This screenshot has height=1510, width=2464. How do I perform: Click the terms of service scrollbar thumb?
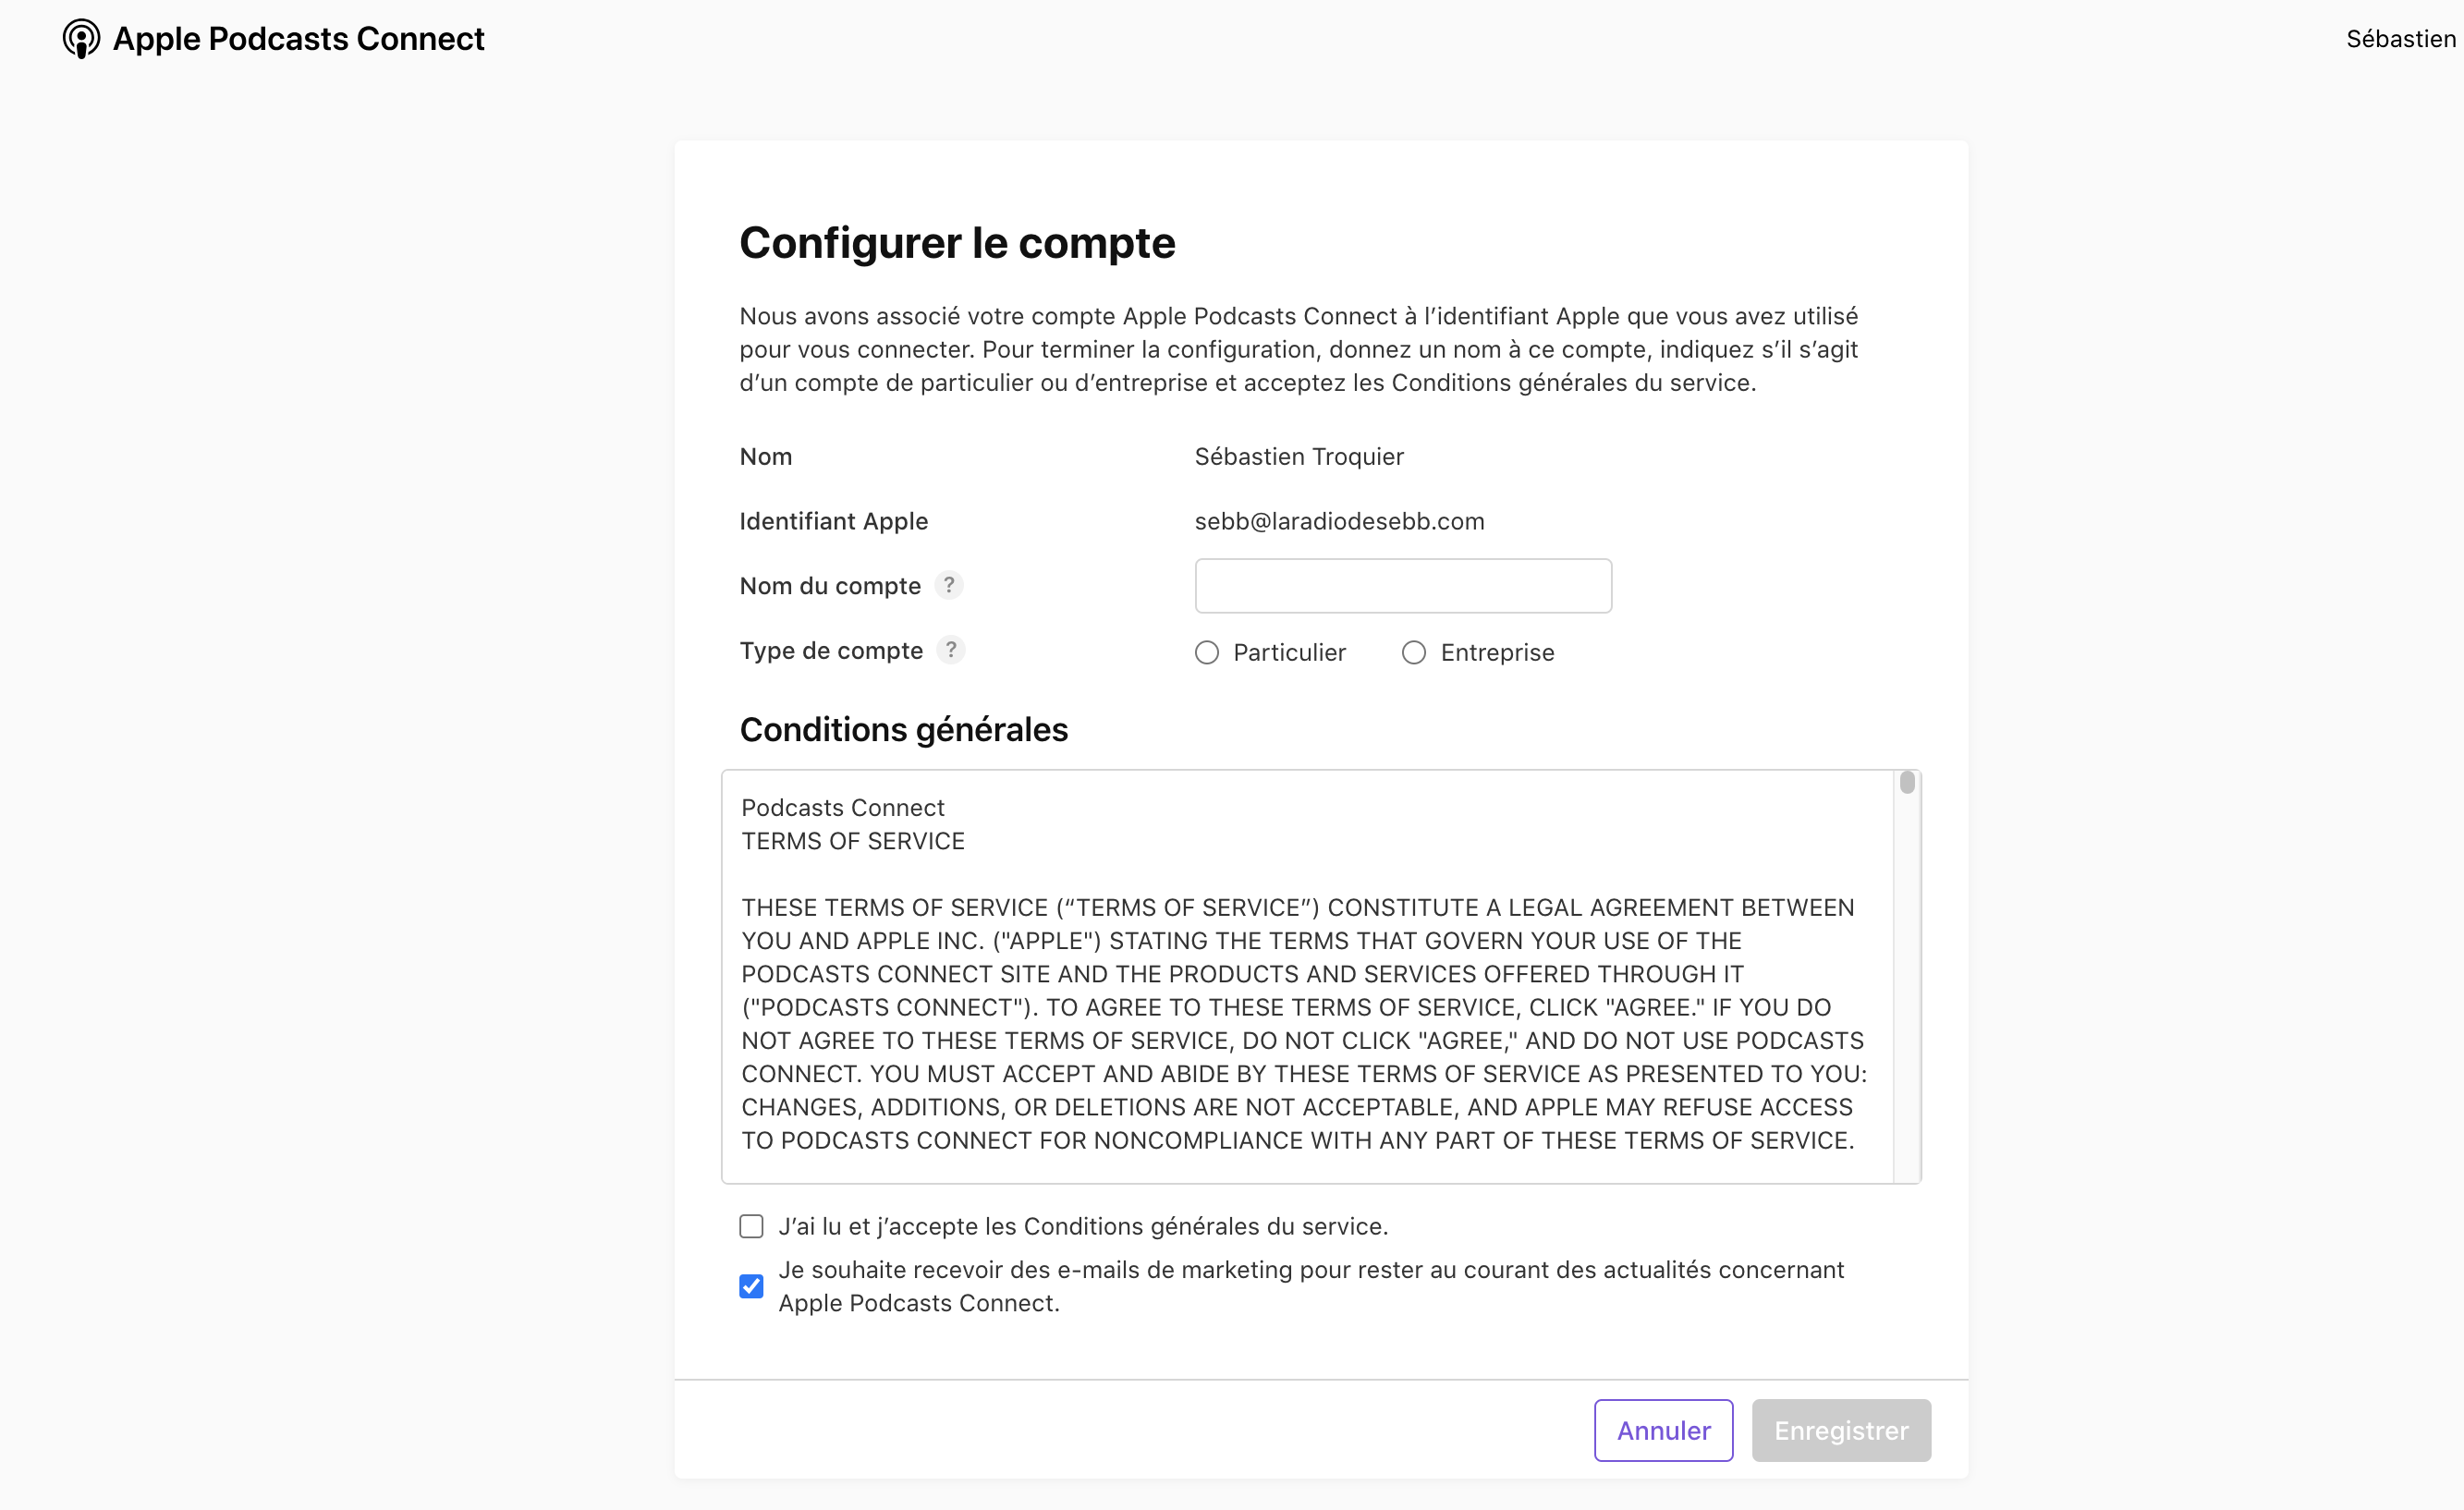click(1907, 783)
